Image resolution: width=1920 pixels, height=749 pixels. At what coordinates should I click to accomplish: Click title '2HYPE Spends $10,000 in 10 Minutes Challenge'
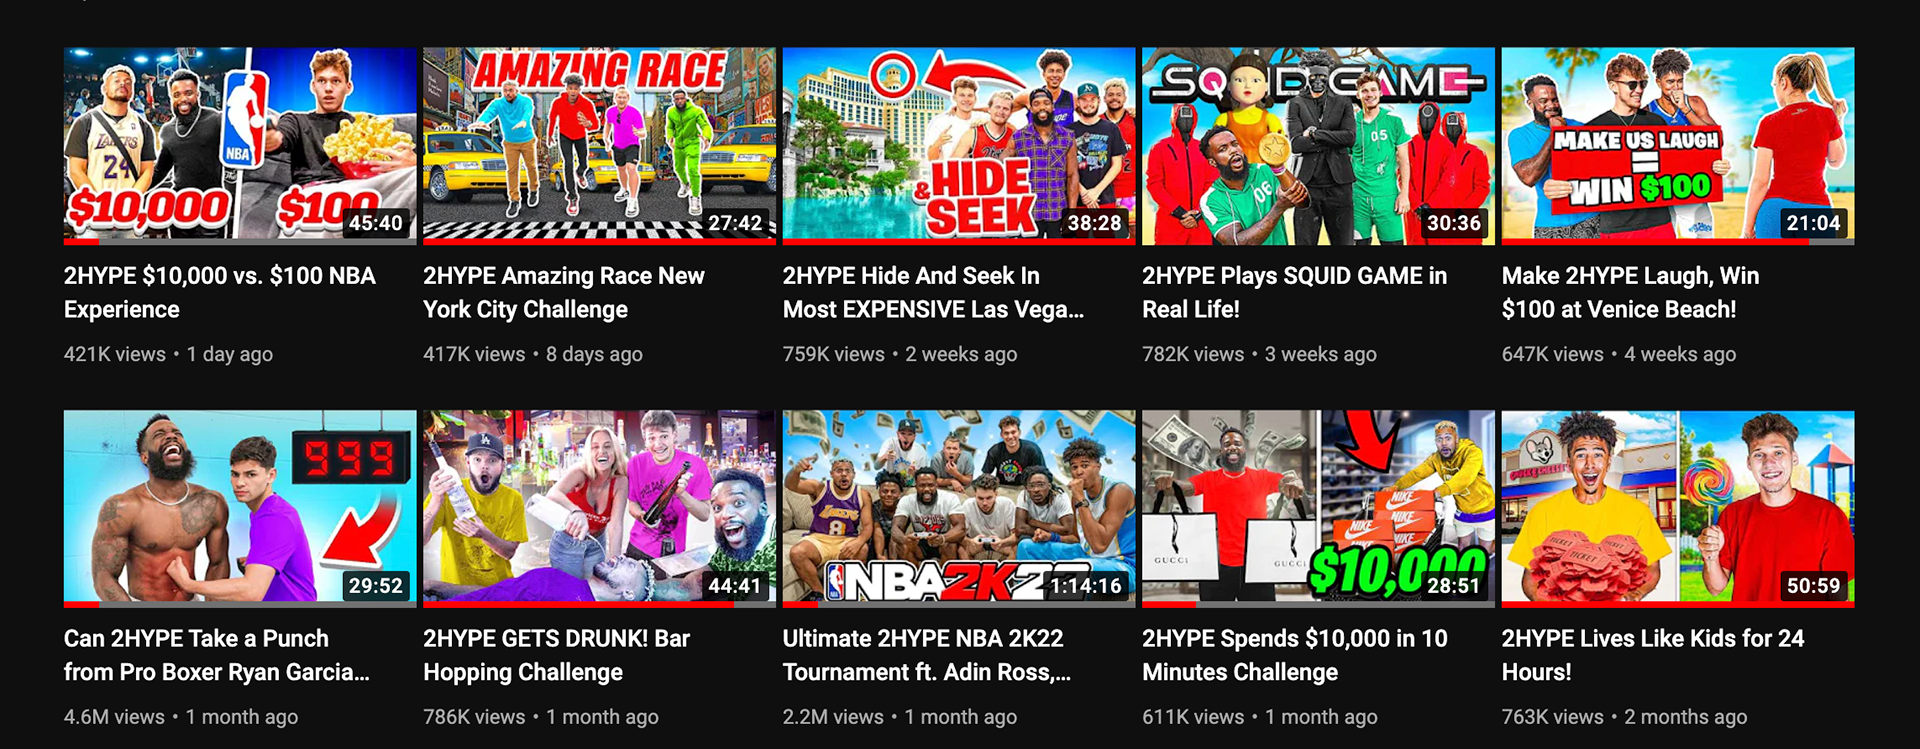(x=1295, y=655)
